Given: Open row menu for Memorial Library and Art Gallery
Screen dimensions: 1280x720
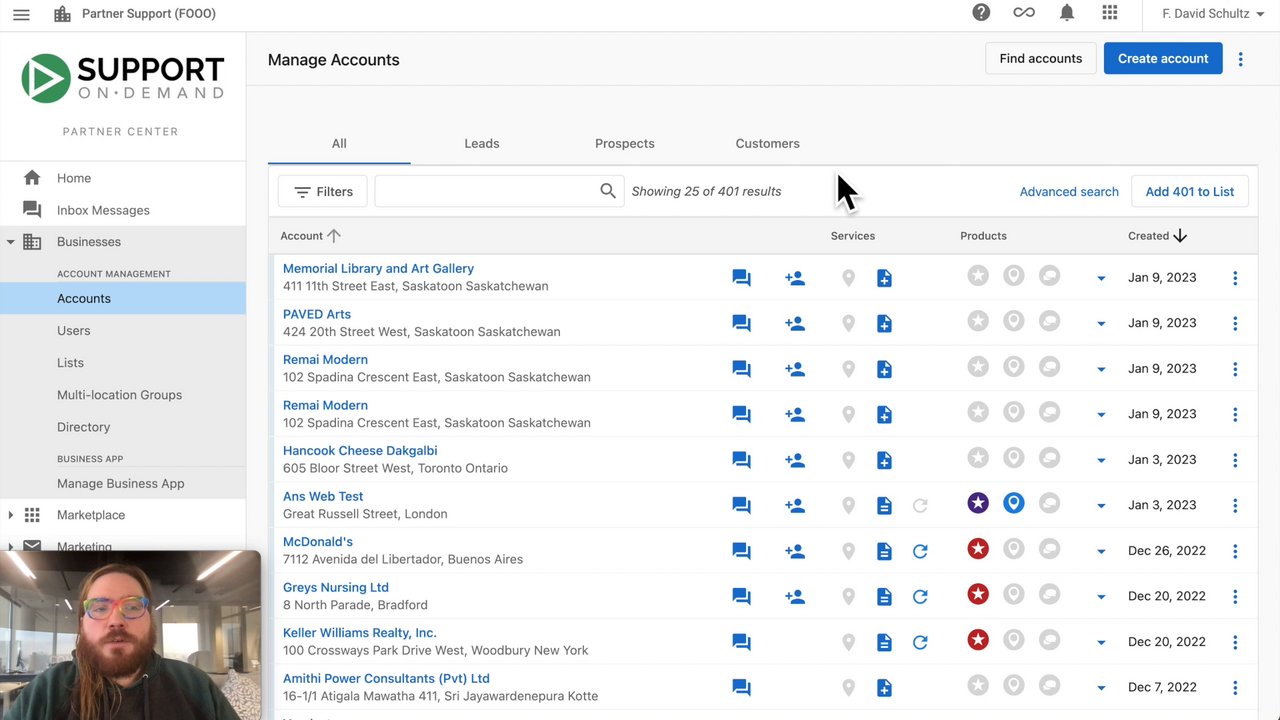Looking at the screenshot, I should [x=1235, y=278].
